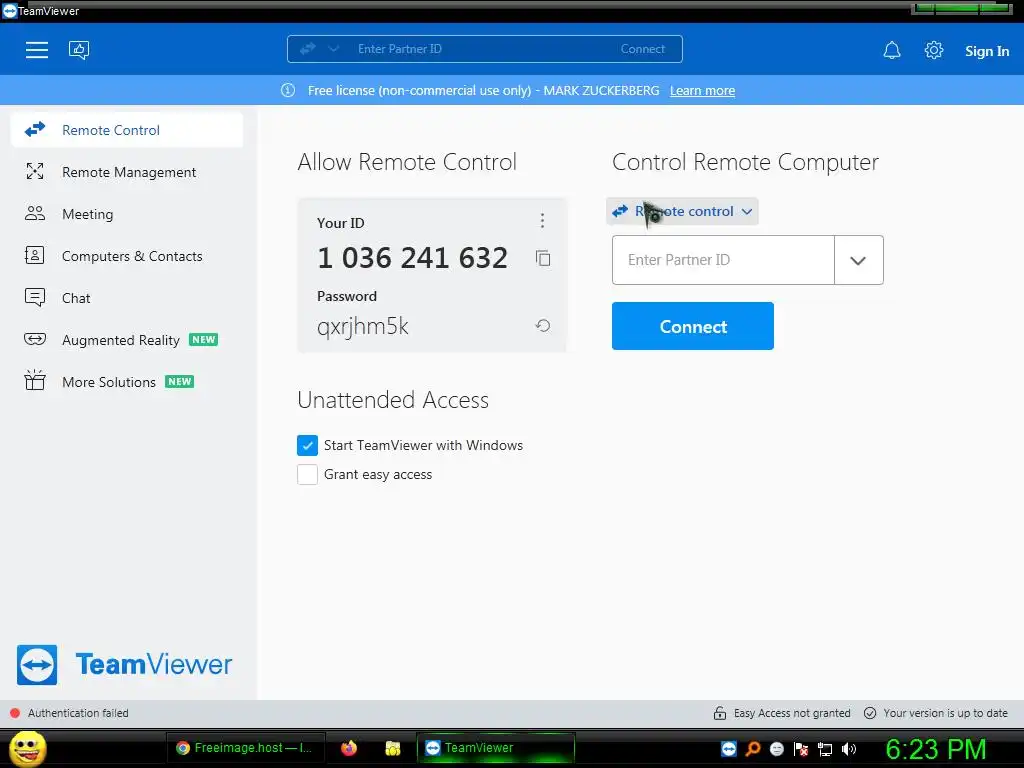Click the Action Center flag tray icon
Viewport: 1024px width, 768px height.
click(x=801, y=749)
